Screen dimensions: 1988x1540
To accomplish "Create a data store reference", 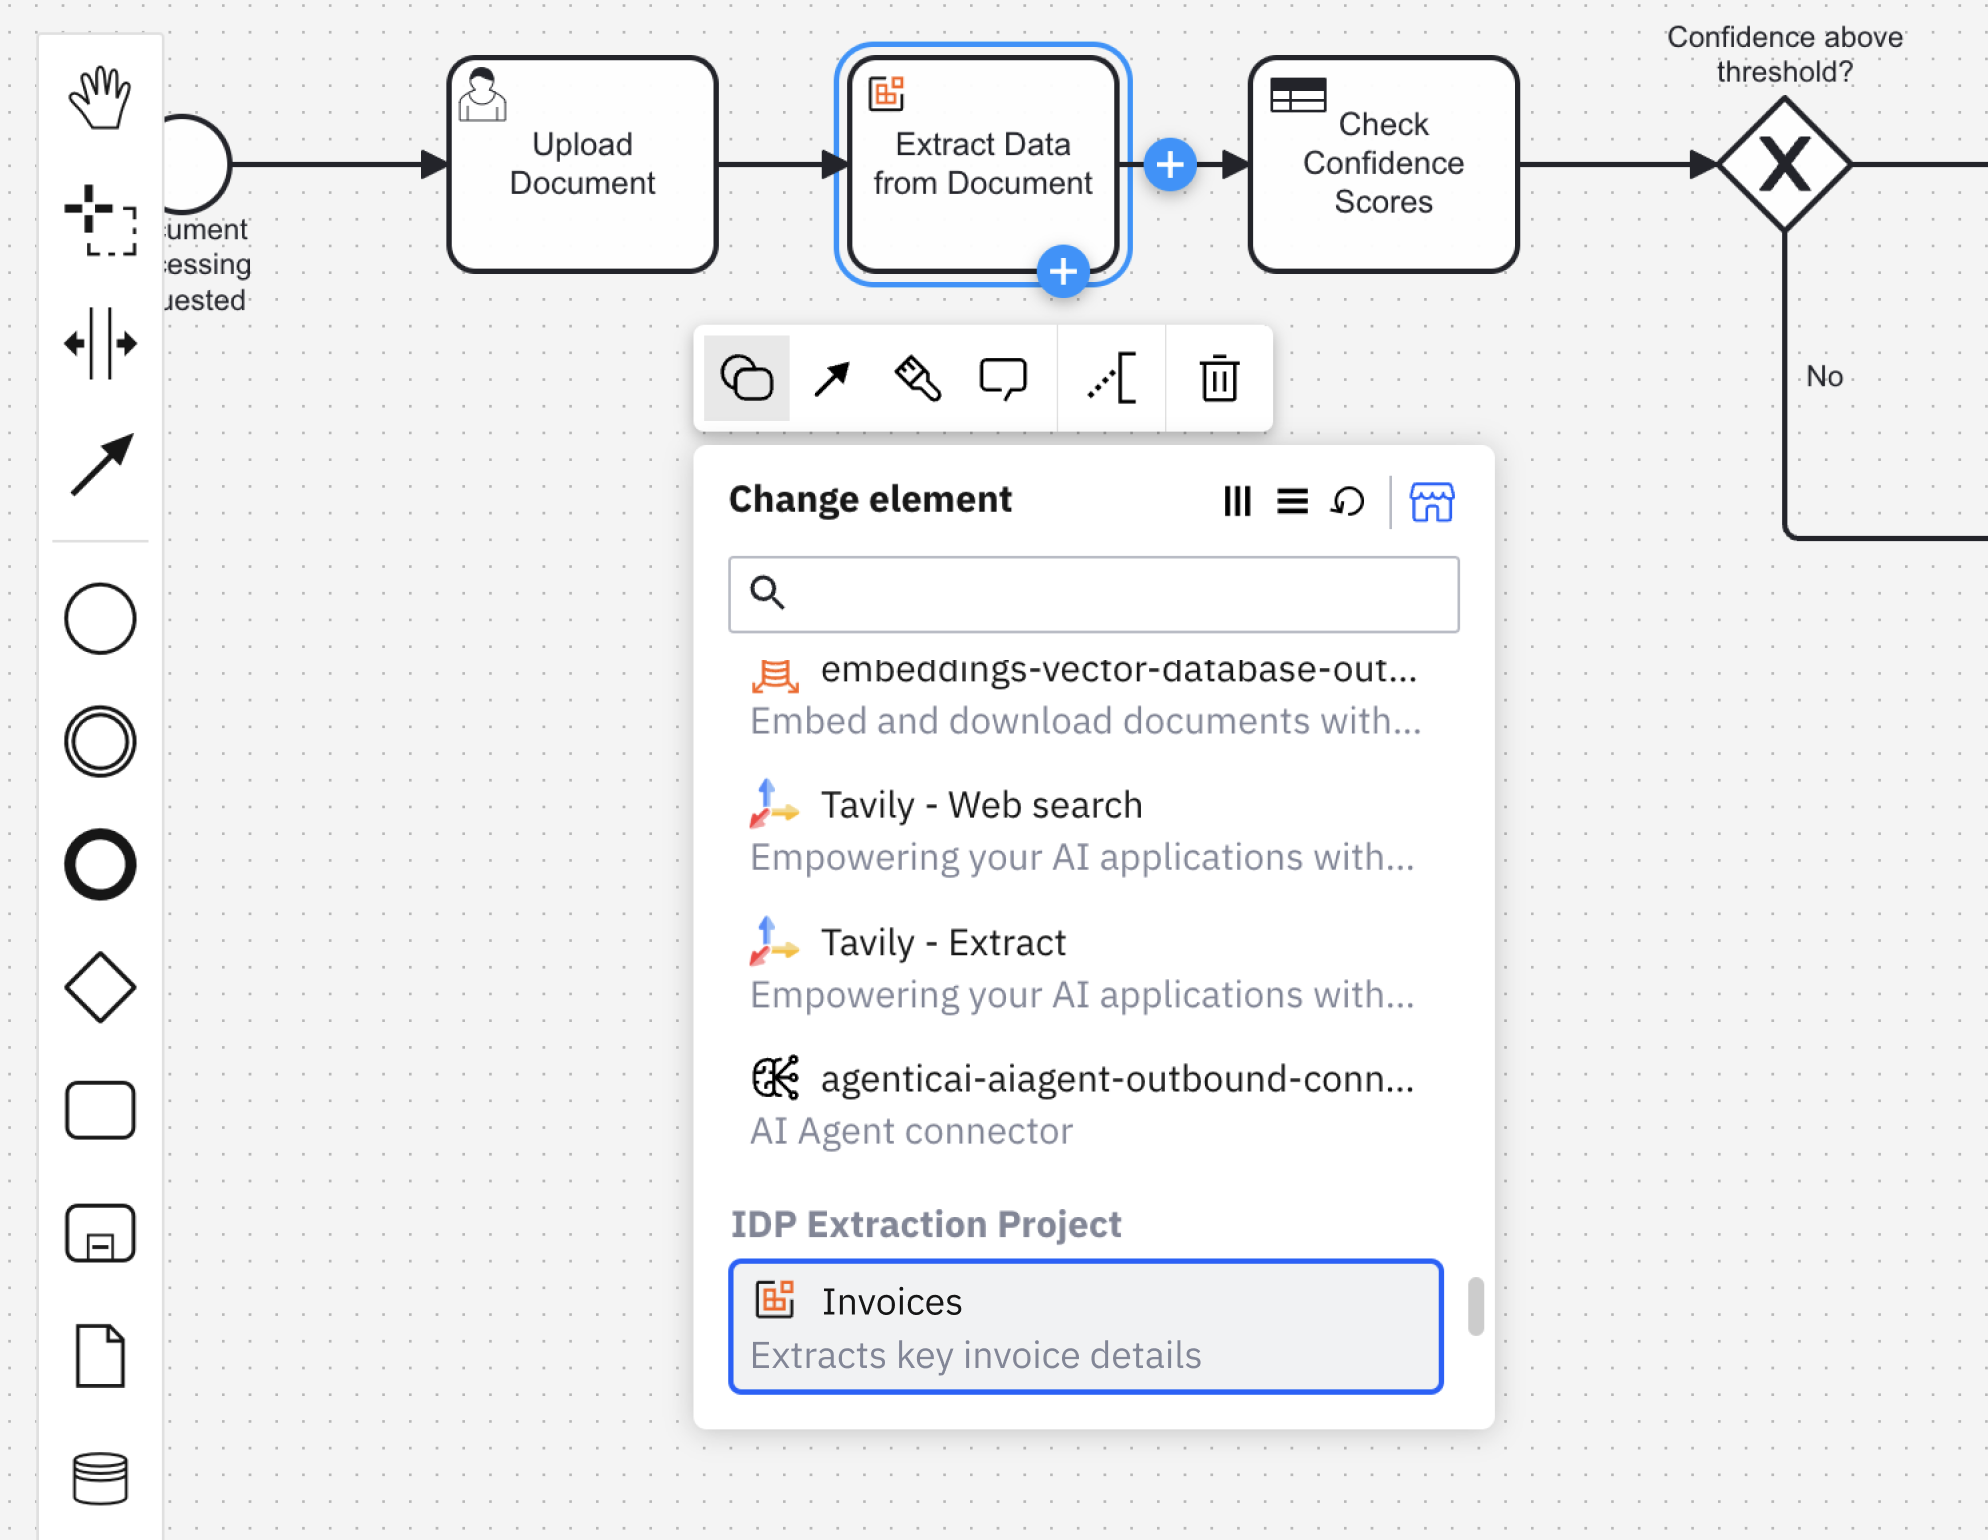I will pyautogui.click(x=100, y=1478).
